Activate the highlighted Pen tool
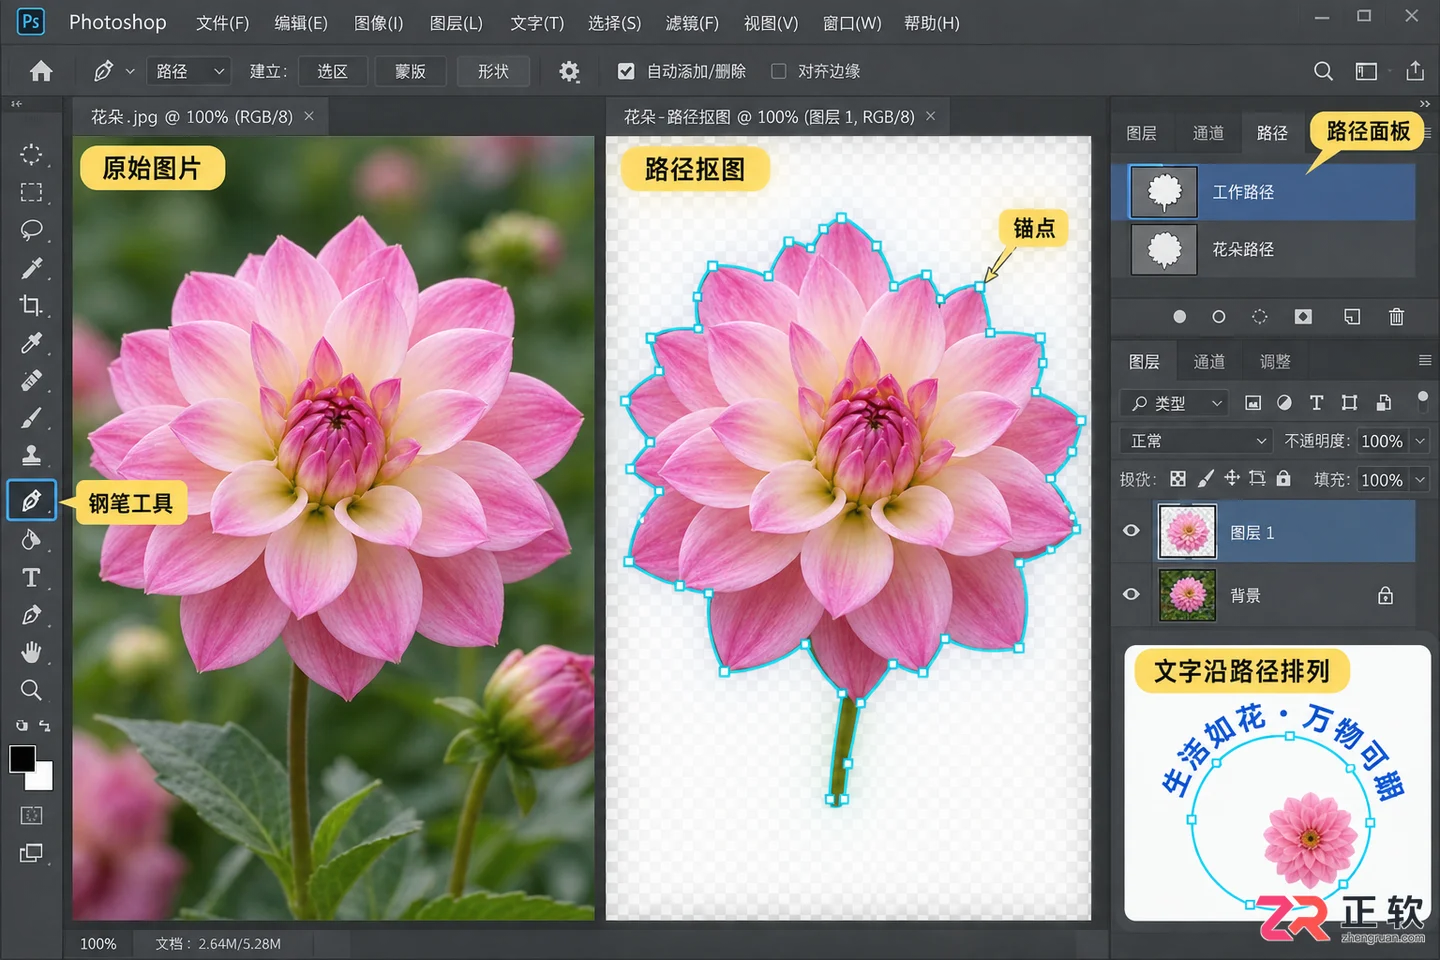The width and height of the screenshot is (1440, 960). coord(31,500)
